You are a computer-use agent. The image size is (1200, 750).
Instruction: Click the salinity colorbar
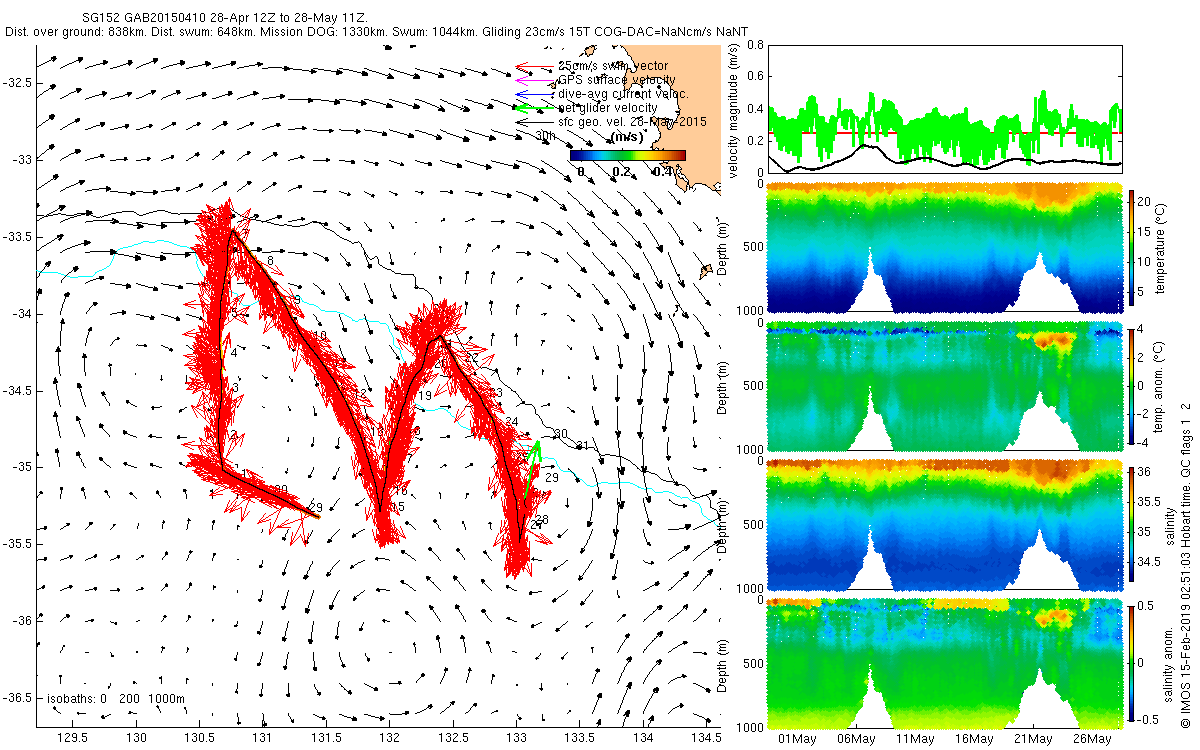coord(1131,525)
